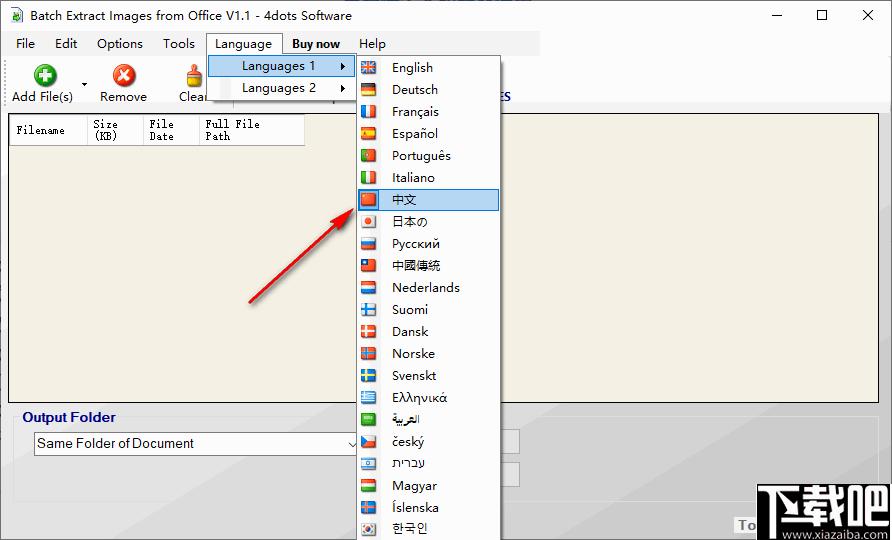
Task: Open the File menu
Action: point(26,44)
